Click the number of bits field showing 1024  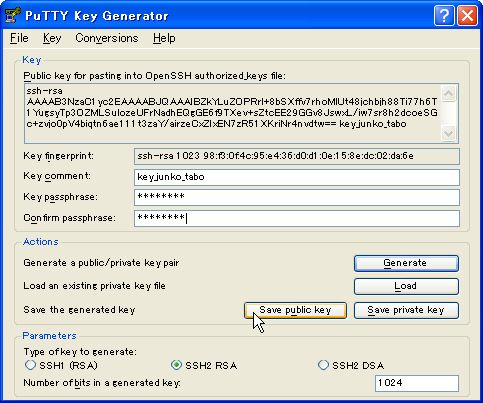[417, 383]
